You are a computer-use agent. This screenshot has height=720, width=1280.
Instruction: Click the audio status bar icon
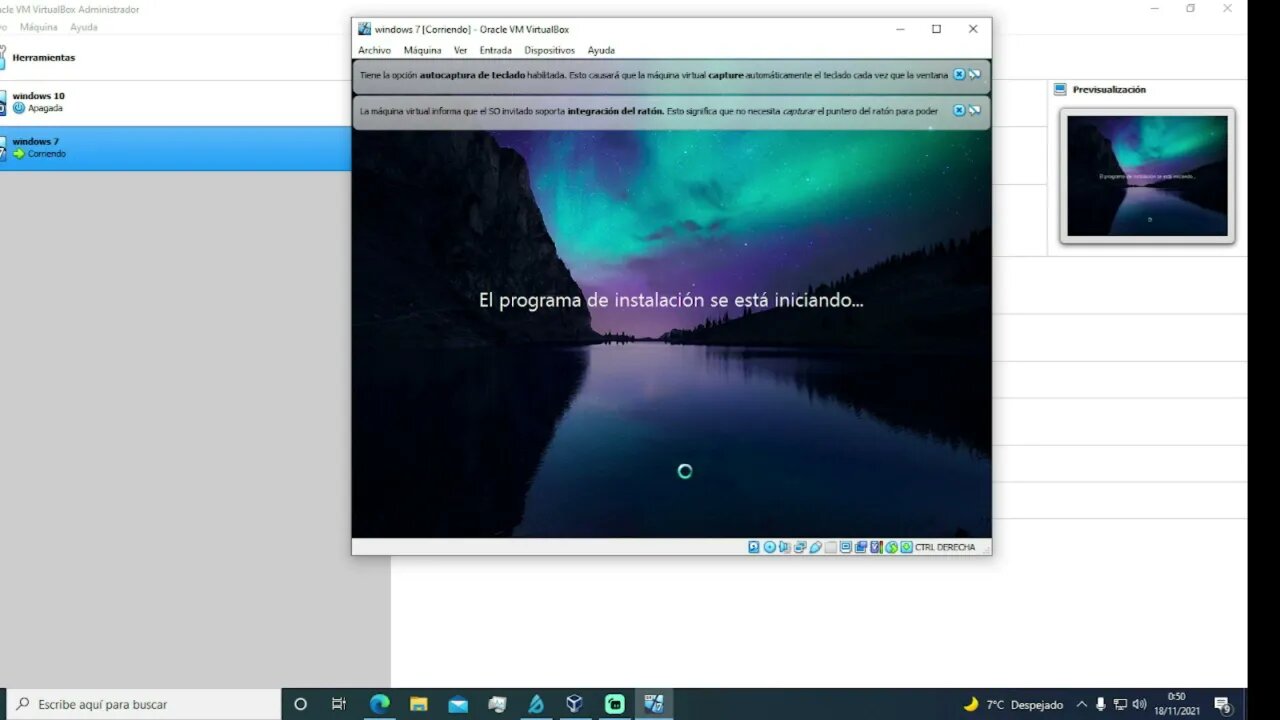[x=784, y=547]
